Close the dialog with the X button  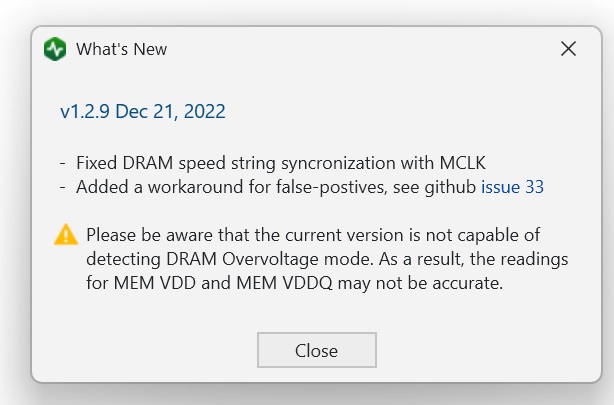(568, 49)
